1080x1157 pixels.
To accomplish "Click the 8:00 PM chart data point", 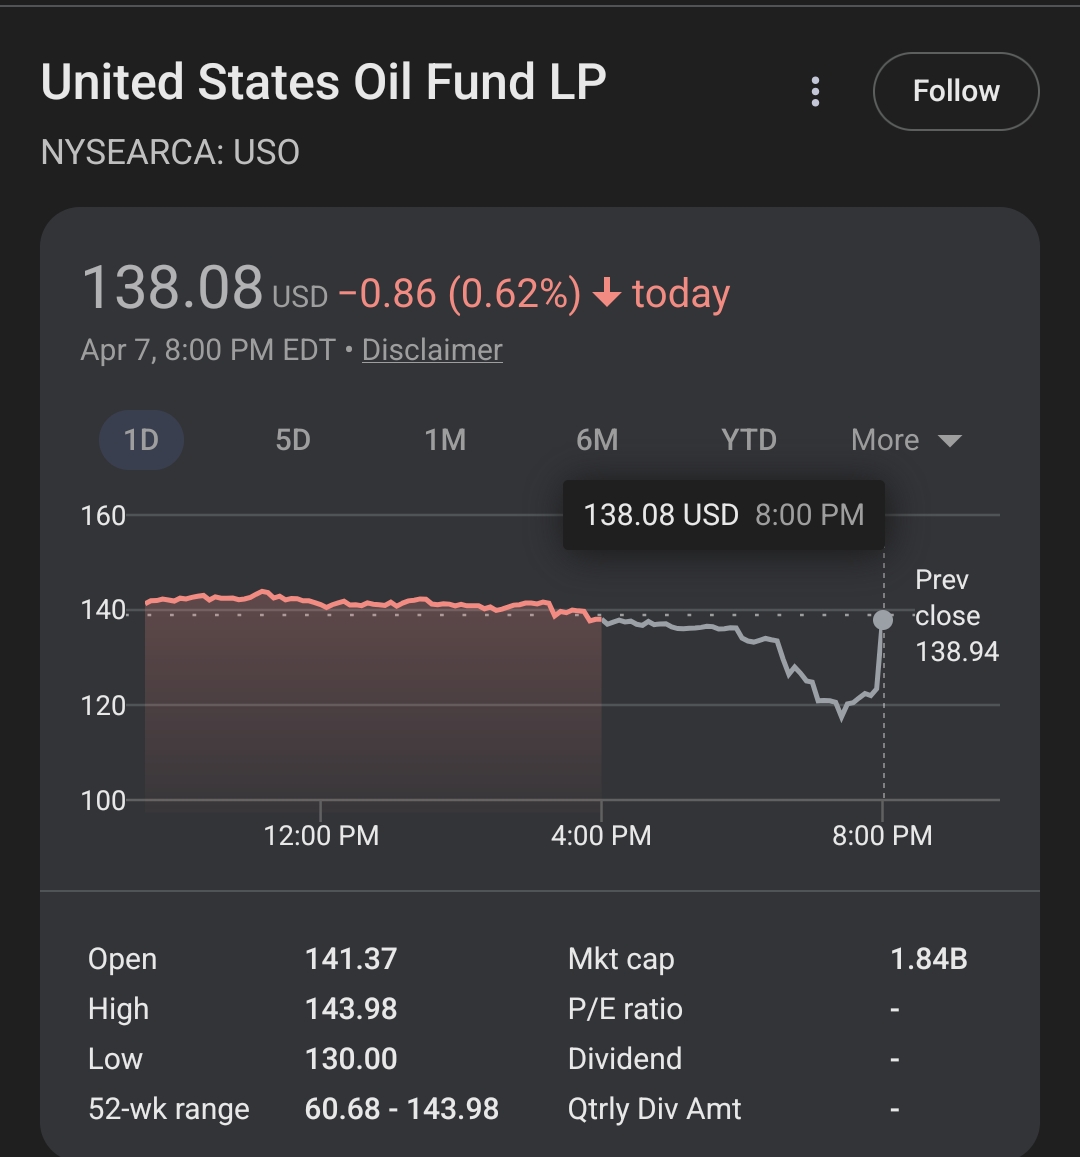I will point(883,620).
